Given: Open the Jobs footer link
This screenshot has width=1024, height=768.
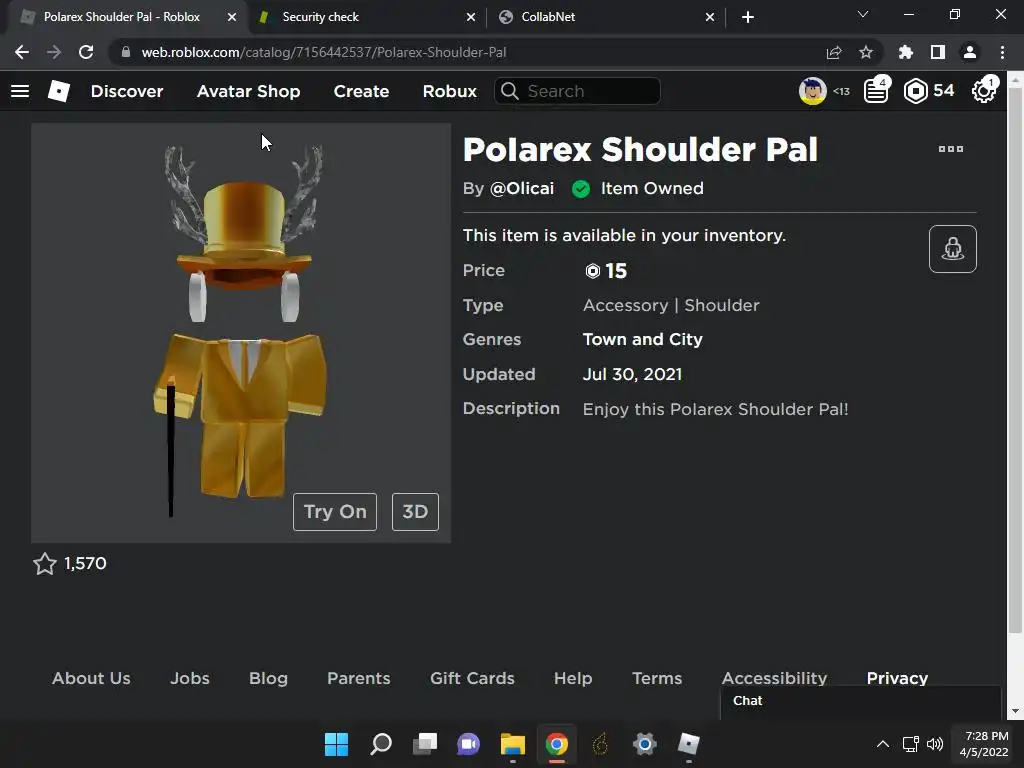Looking at the screenshot, I should tap(190, 679).
